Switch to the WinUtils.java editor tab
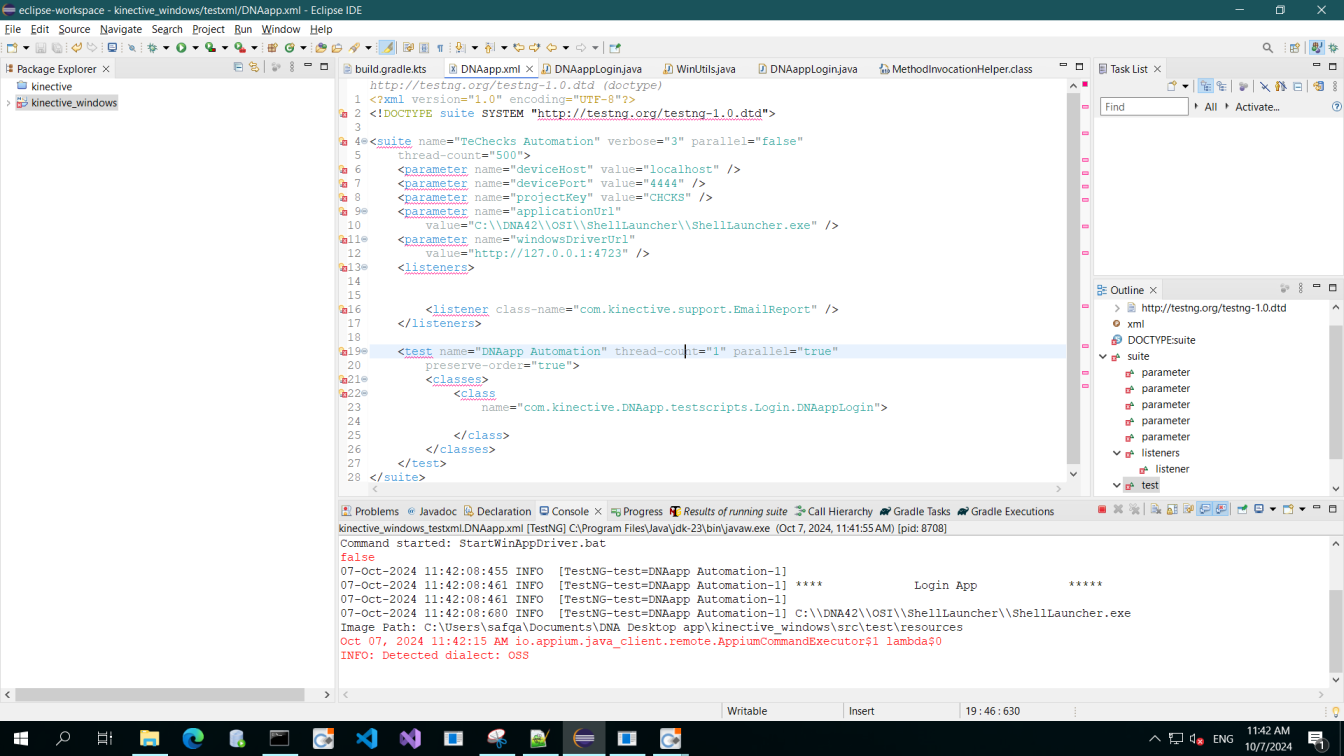Image resolution: width=1344 pixels, height=756 pixels. pyautogui.click(x=705, y=69)
